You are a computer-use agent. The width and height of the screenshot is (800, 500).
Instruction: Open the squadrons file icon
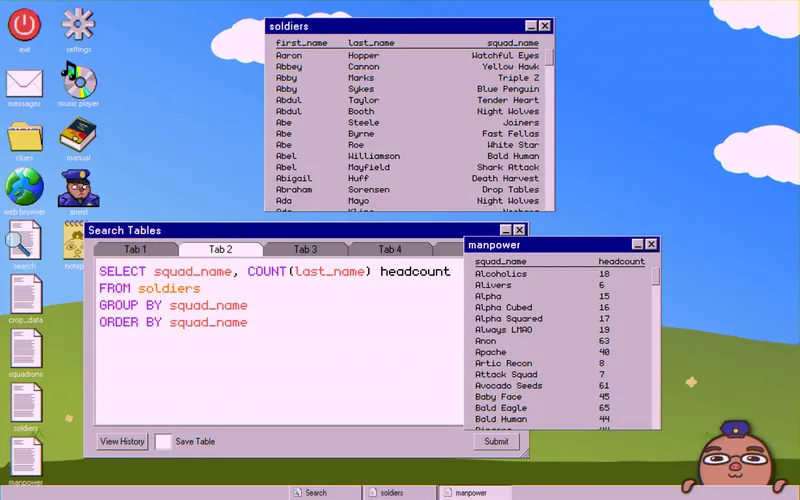tap(26, 348)
